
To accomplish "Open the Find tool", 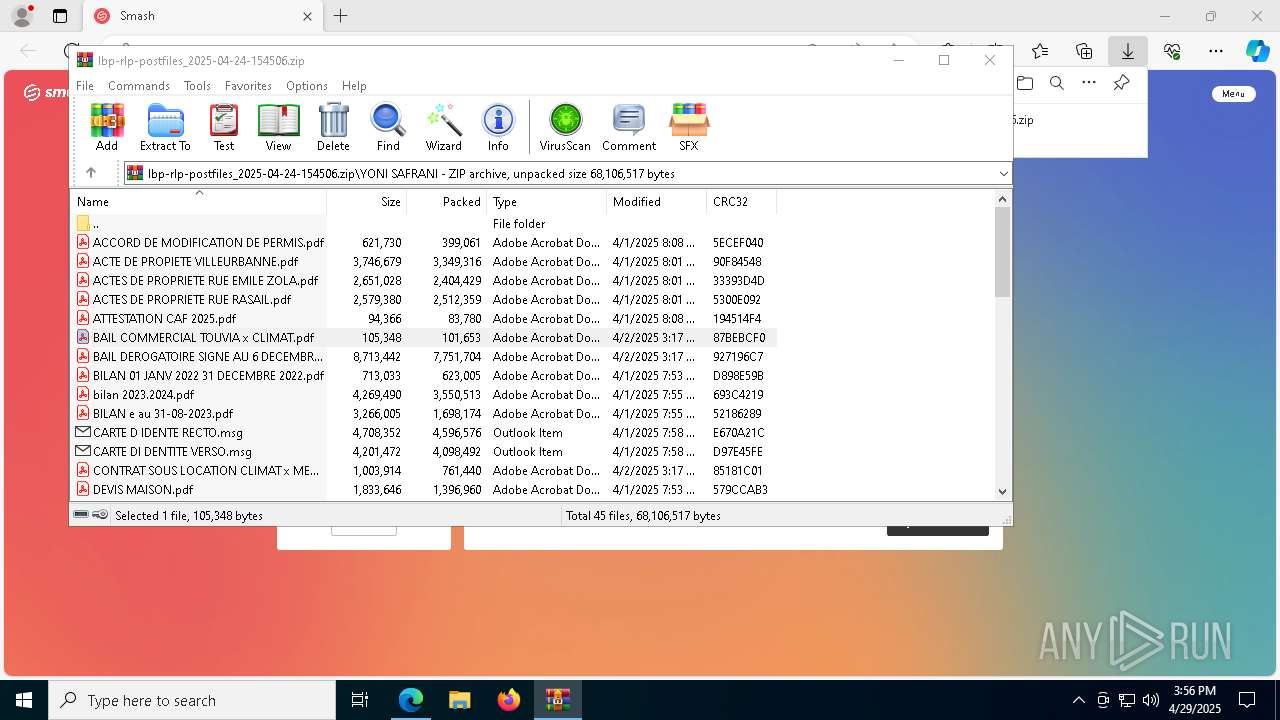I will (388, 127).
